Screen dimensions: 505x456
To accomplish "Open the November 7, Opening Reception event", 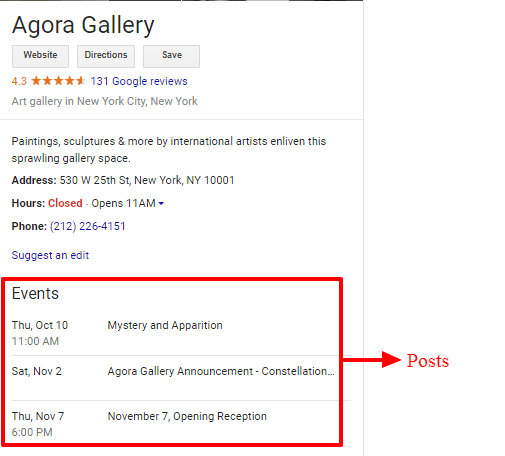I will tap(187, 416).
